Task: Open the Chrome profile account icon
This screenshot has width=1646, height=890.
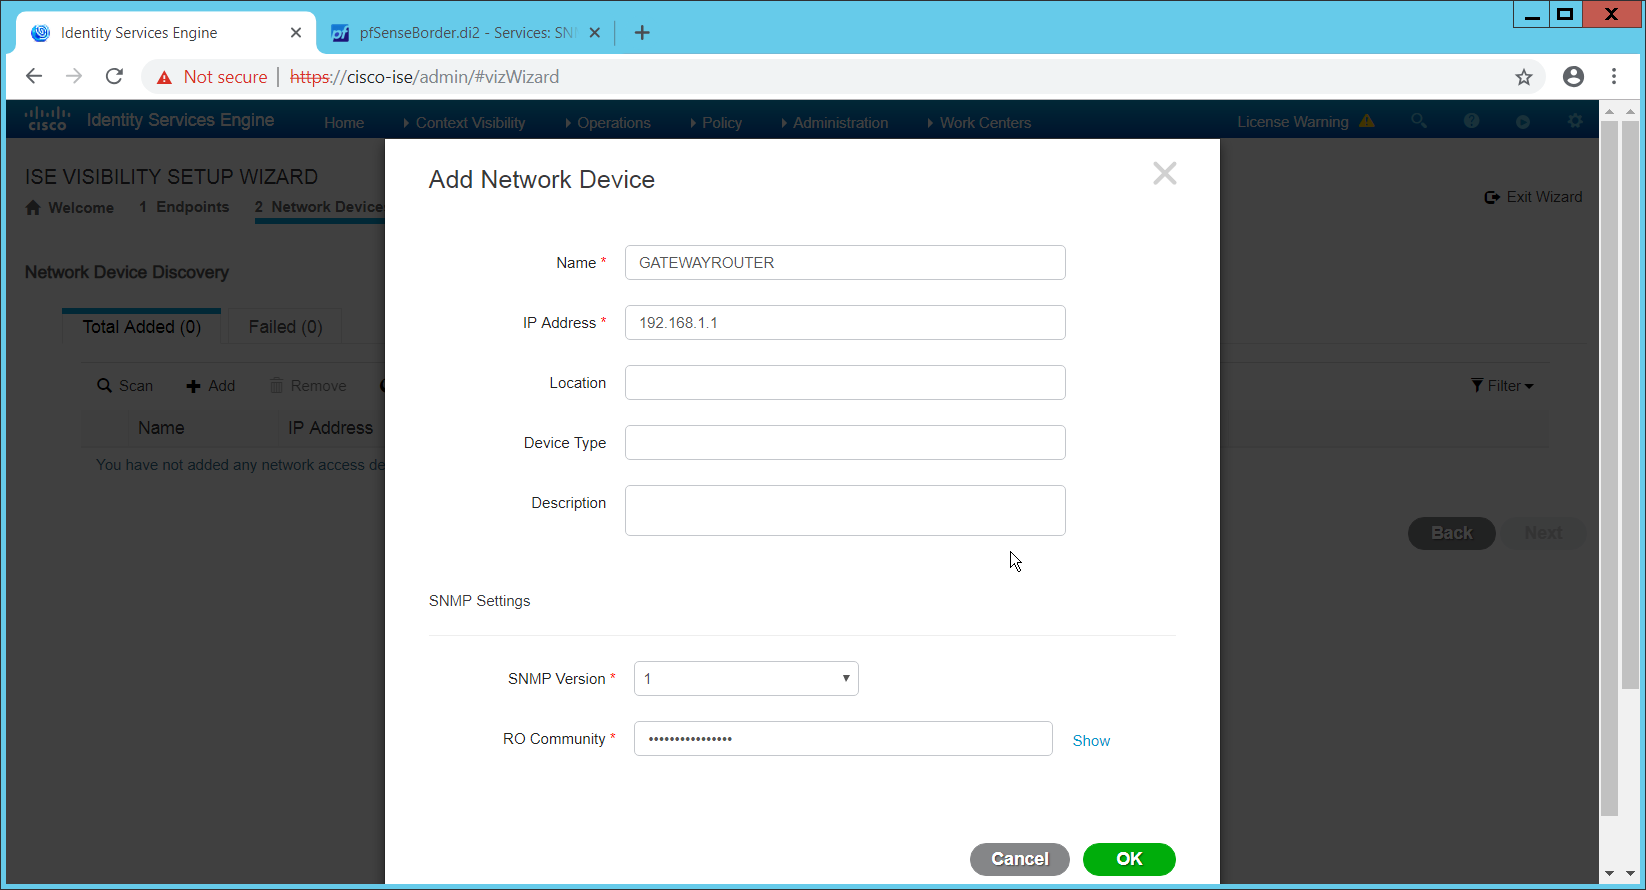Action: (1573, 77)
